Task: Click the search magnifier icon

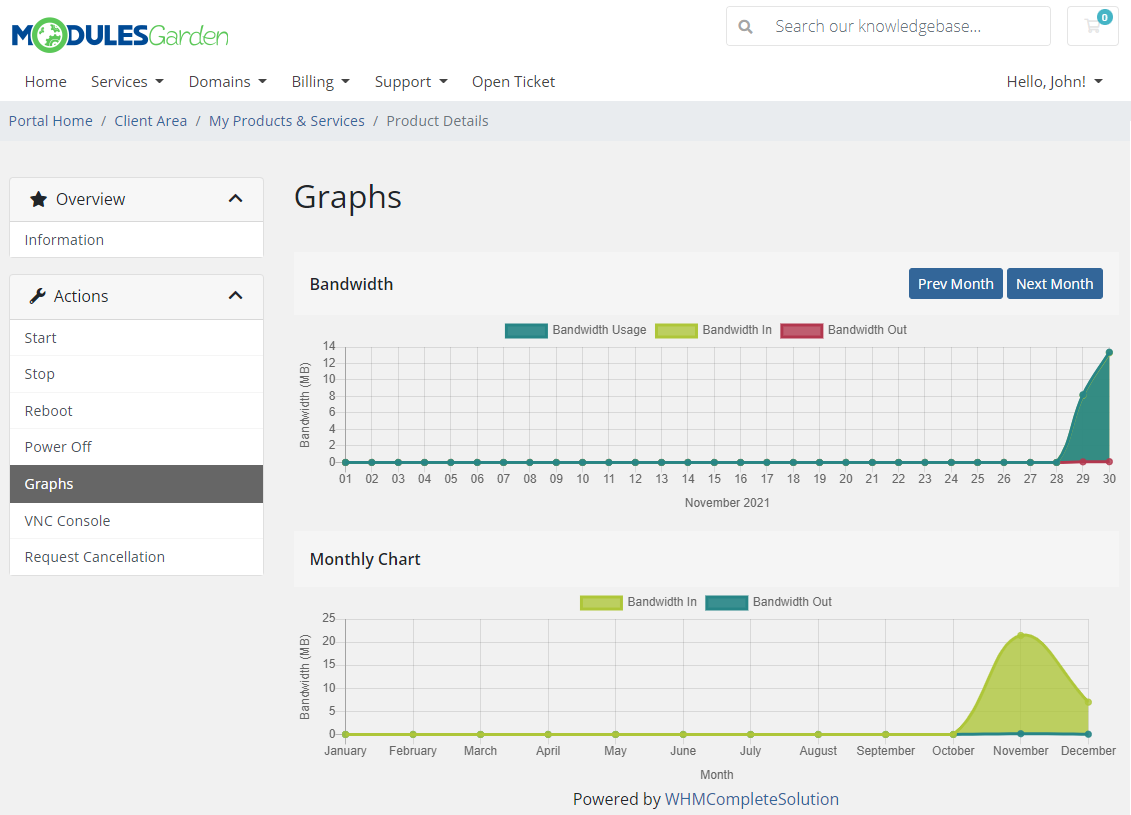Action: [745, 26]
